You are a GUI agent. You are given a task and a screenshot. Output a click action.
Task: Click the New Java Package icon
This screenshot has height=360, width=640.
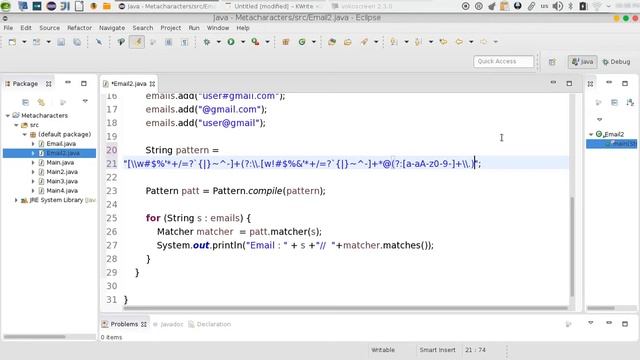(286, 42)
